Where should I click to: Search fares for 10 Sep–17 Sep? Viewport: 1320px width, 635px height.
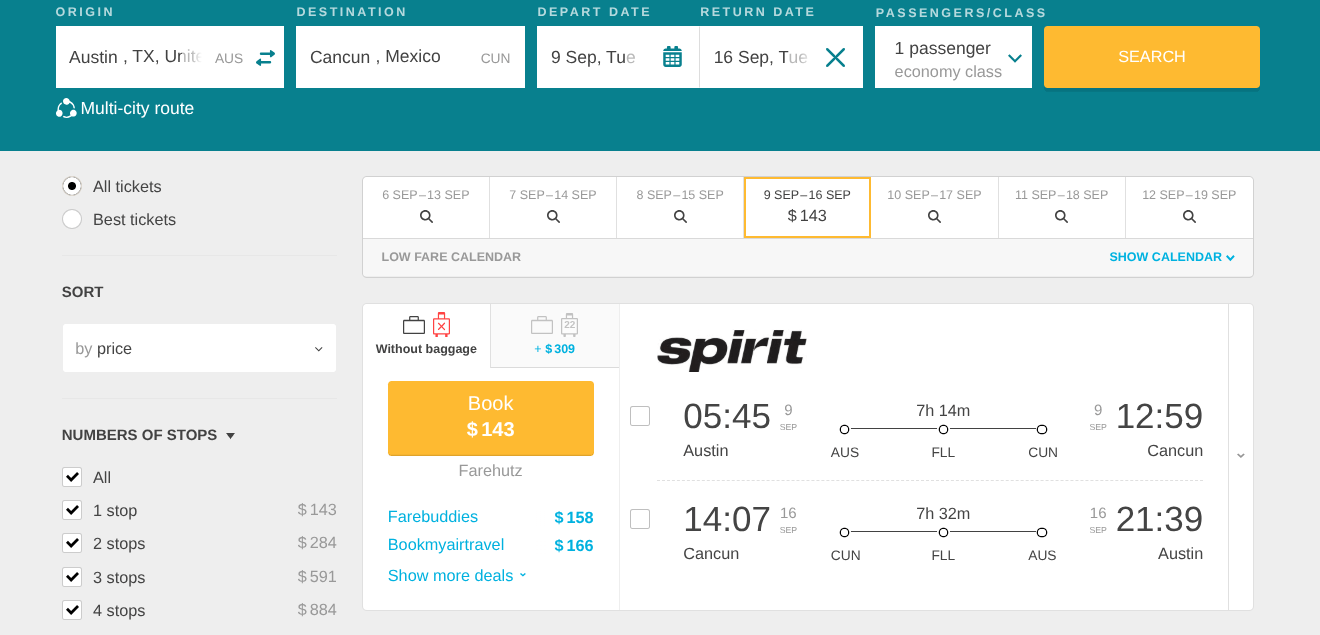[x=934, y=216]
